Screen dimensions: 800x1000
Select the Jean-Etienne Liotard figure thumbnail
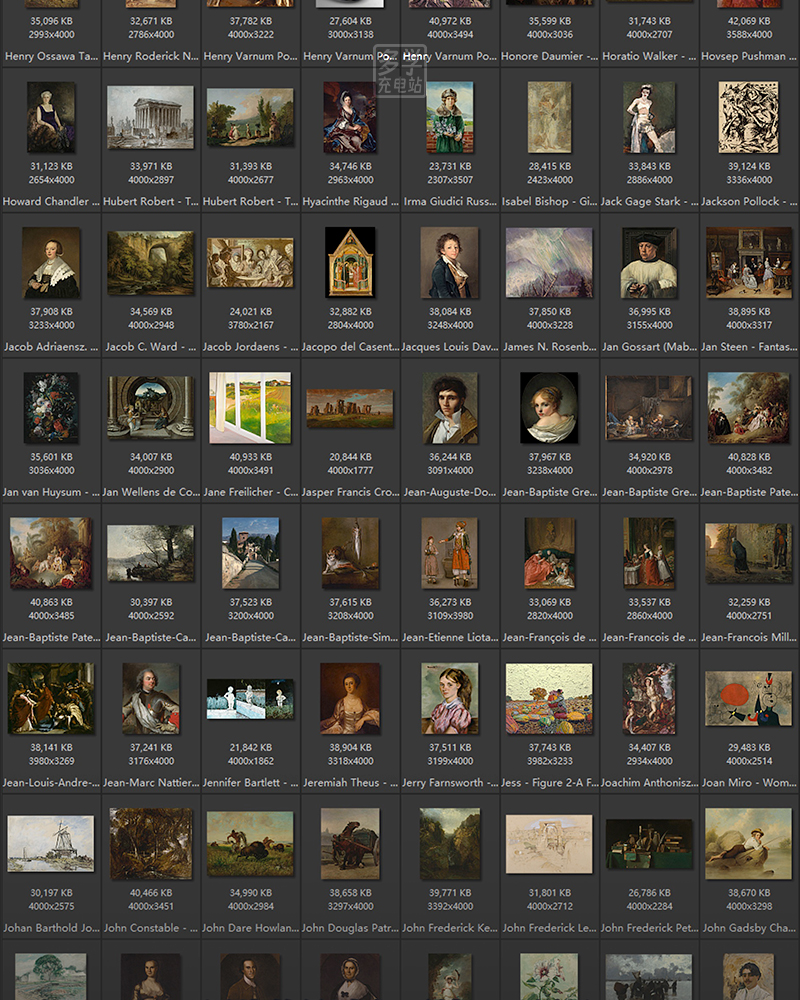[450, 553]
